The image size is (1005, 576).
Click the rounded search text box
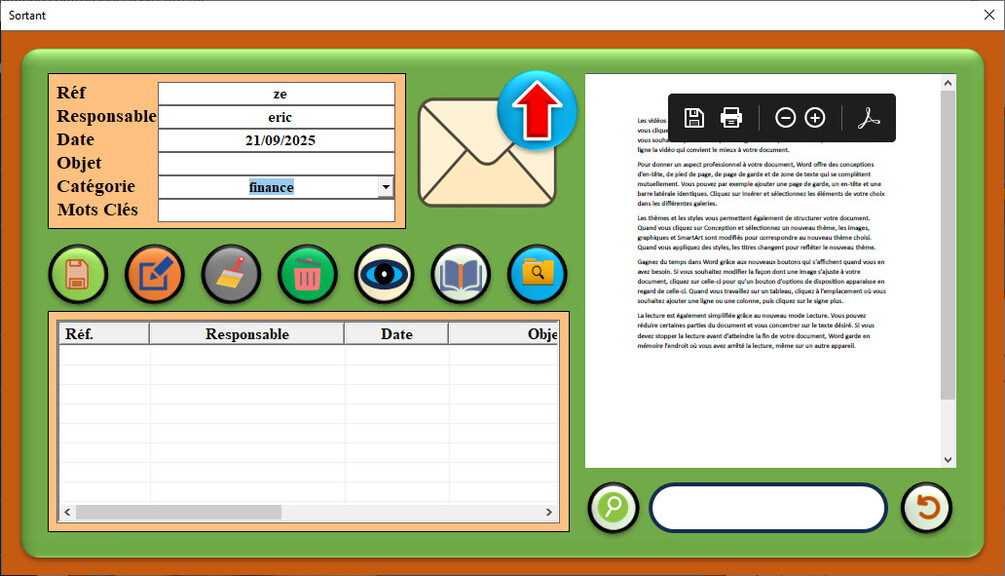point(768,507)
